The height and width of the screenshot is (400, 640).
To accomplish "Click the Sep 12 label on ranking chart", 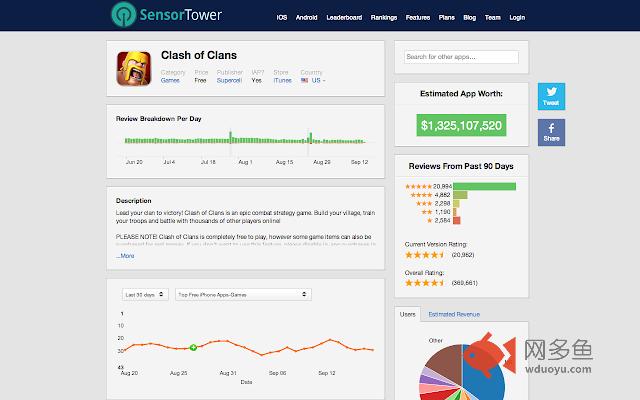I will 327,373.
